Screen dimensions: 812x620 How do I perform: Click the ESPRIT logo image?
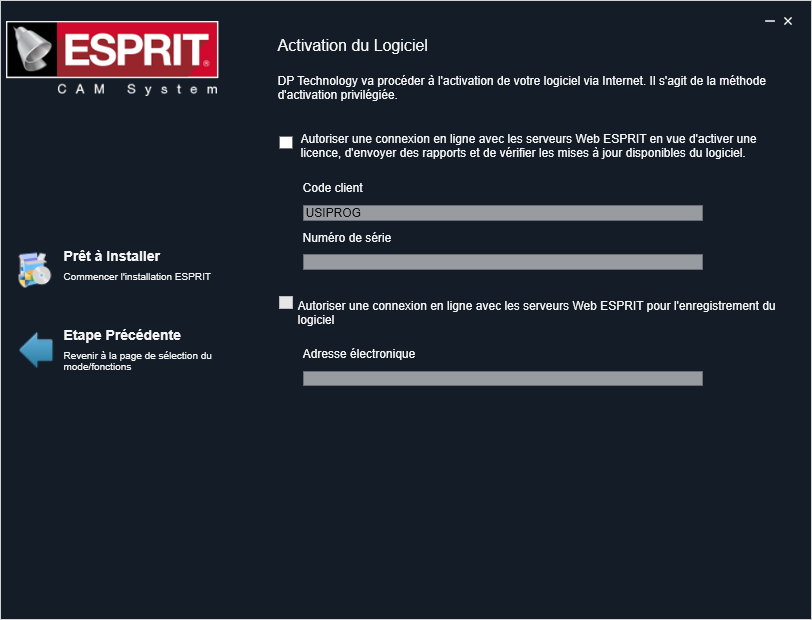112,50
